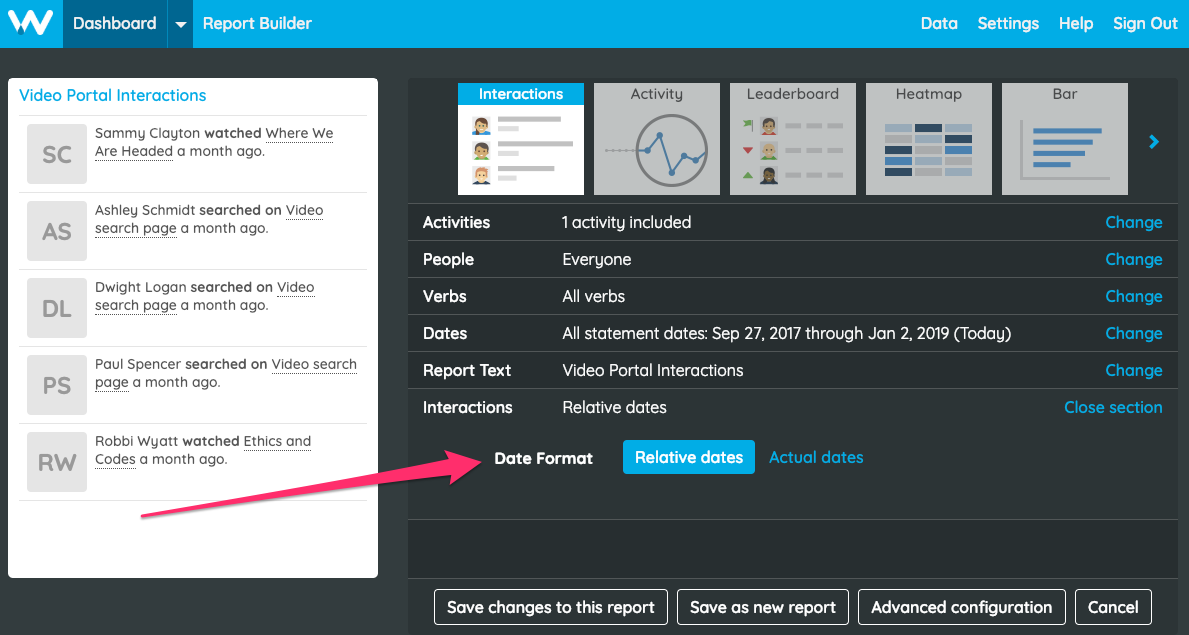The width and height of the screenshot is (1189, 635).
Task: Click the PS avatar for Paul Spencer
Action: click(57, 385)
